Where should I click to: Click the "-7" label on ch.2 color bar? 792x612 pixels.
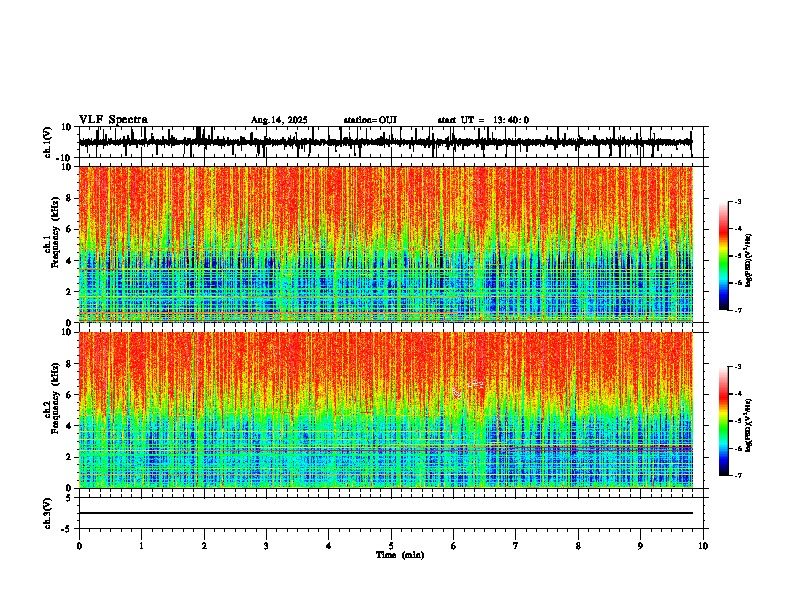737,476
